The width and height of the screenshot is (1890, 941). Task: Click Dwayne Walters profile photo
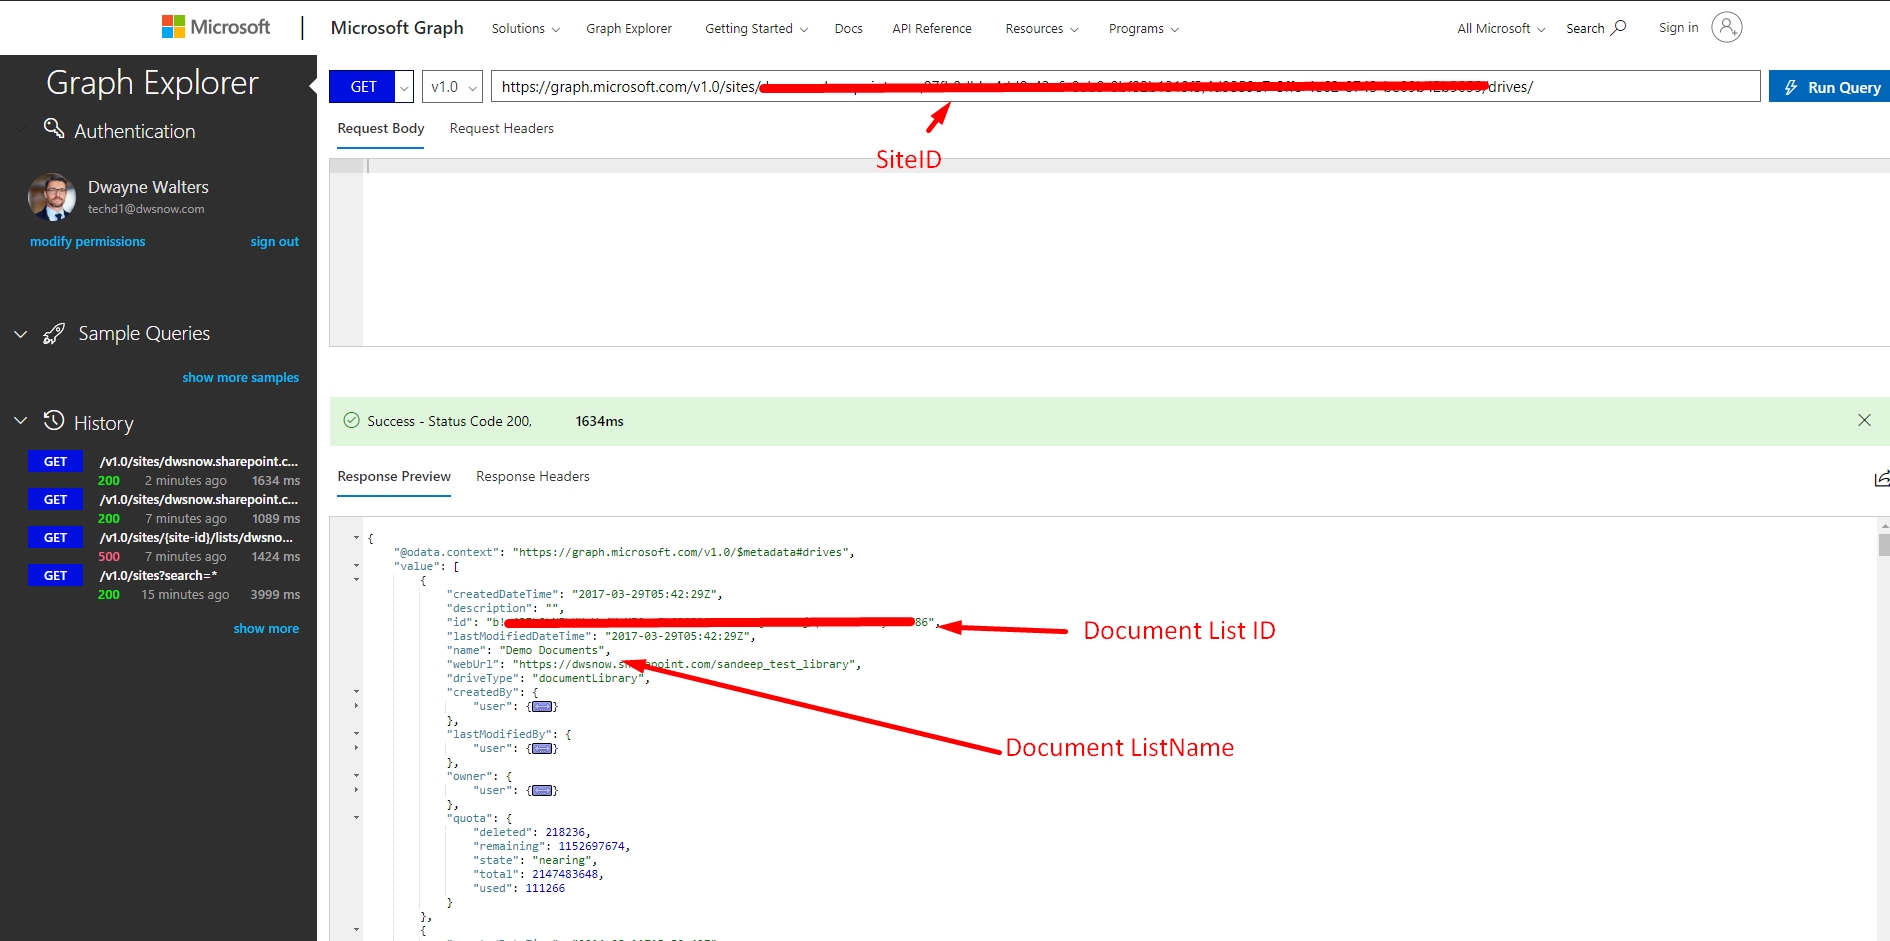click(52, 197)
